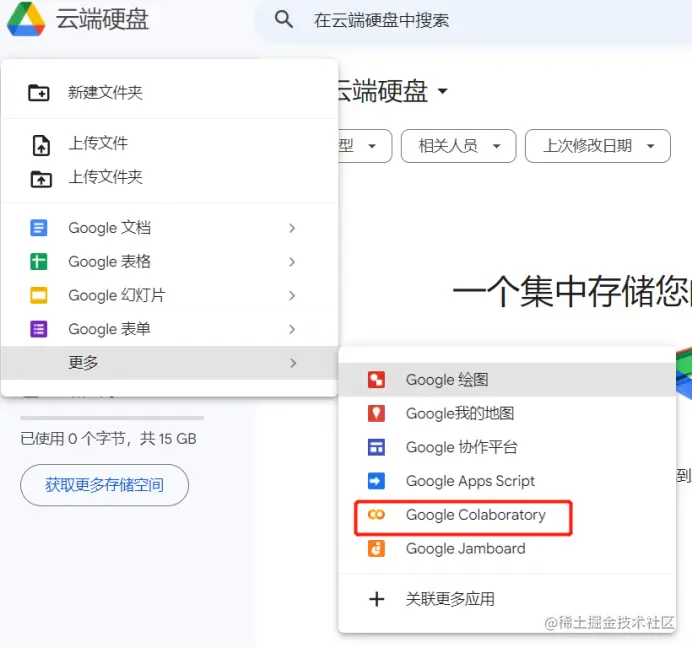
Task: Select Google Apps Script in submenu
Action: (507, 481)
